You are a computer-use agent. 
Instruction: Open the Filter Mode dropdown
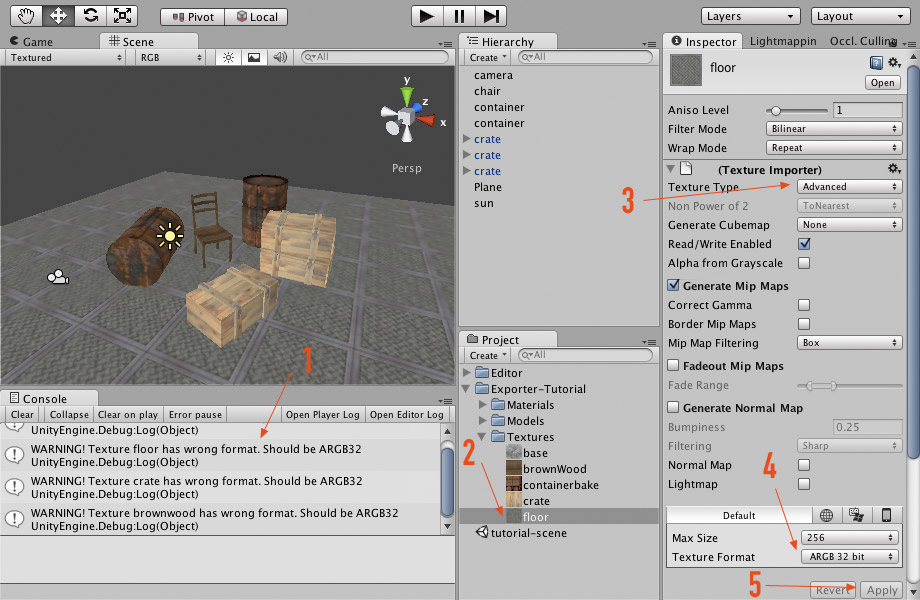tap(834, 127)
